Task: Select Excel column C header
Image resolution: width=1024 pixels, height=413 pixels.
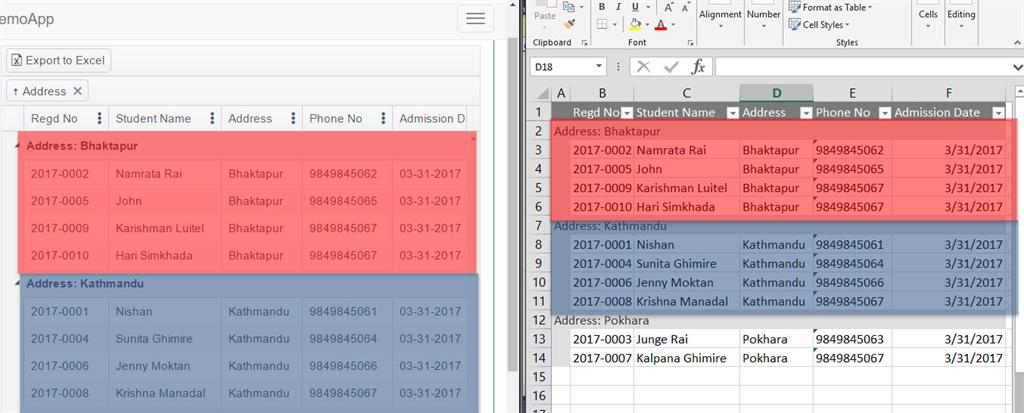Action: (686, 93)
